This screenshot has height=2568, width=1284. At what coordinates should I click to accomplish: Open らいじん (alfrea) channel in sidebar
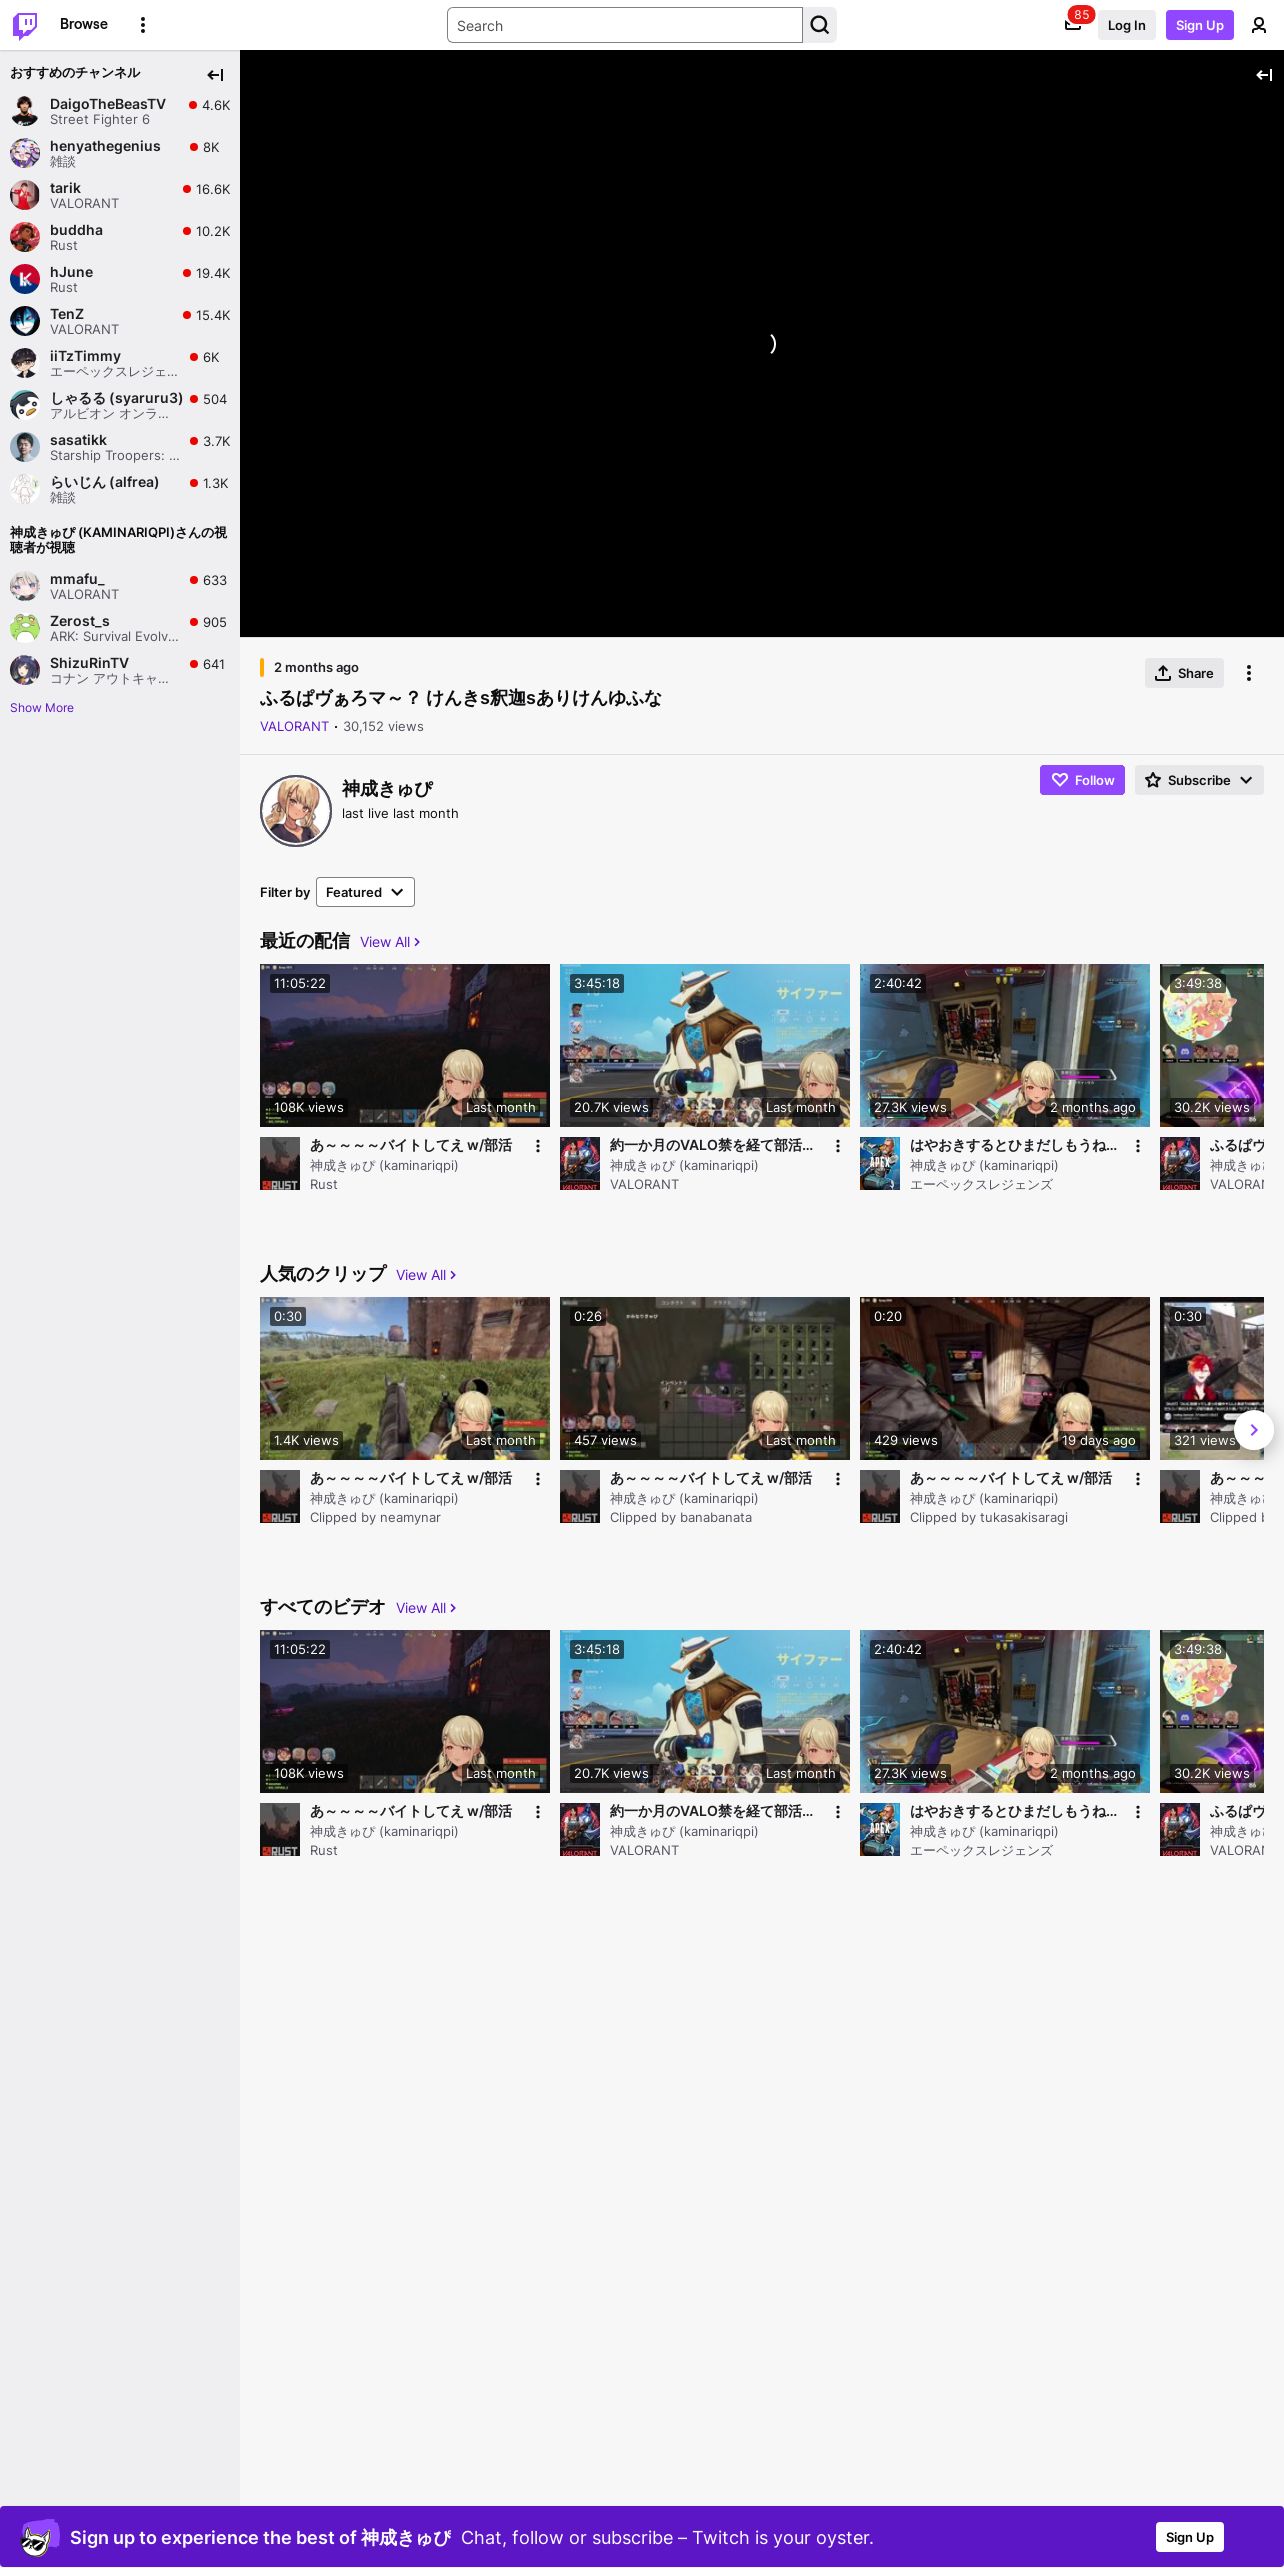120,489
